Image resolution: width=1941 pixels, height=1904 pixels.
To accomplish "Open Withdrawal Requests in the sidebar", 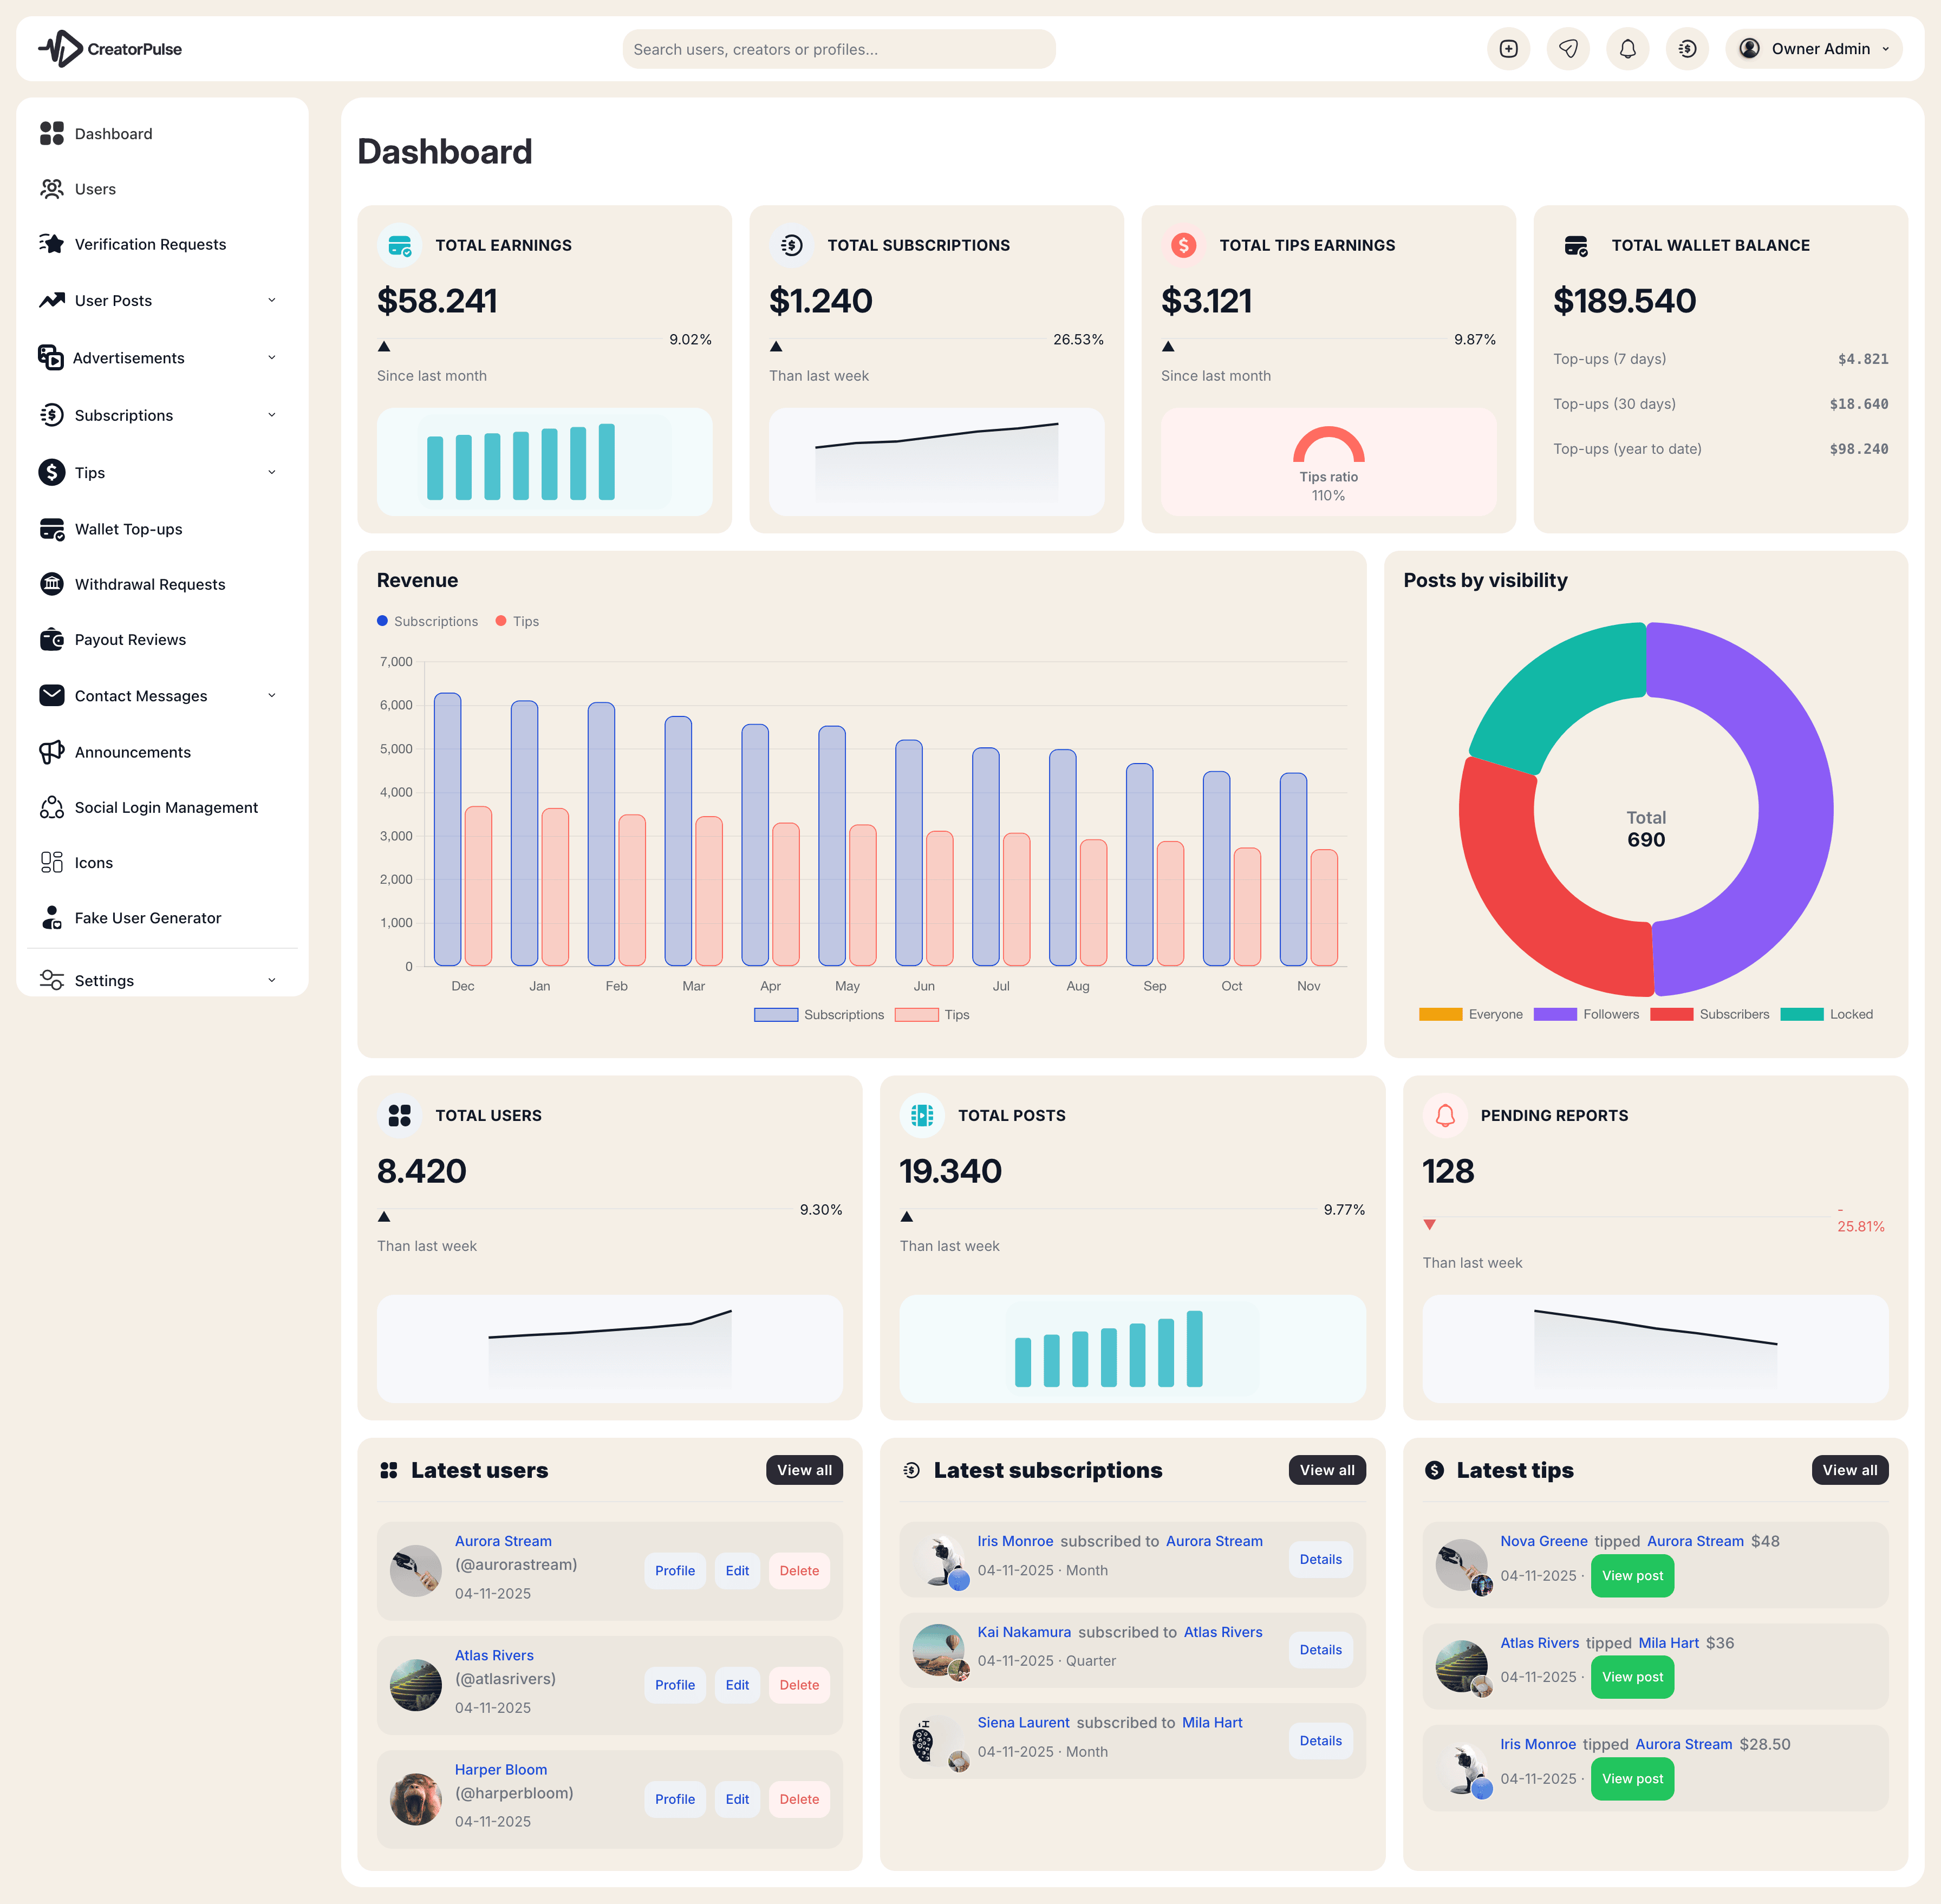I will point(149,585).
